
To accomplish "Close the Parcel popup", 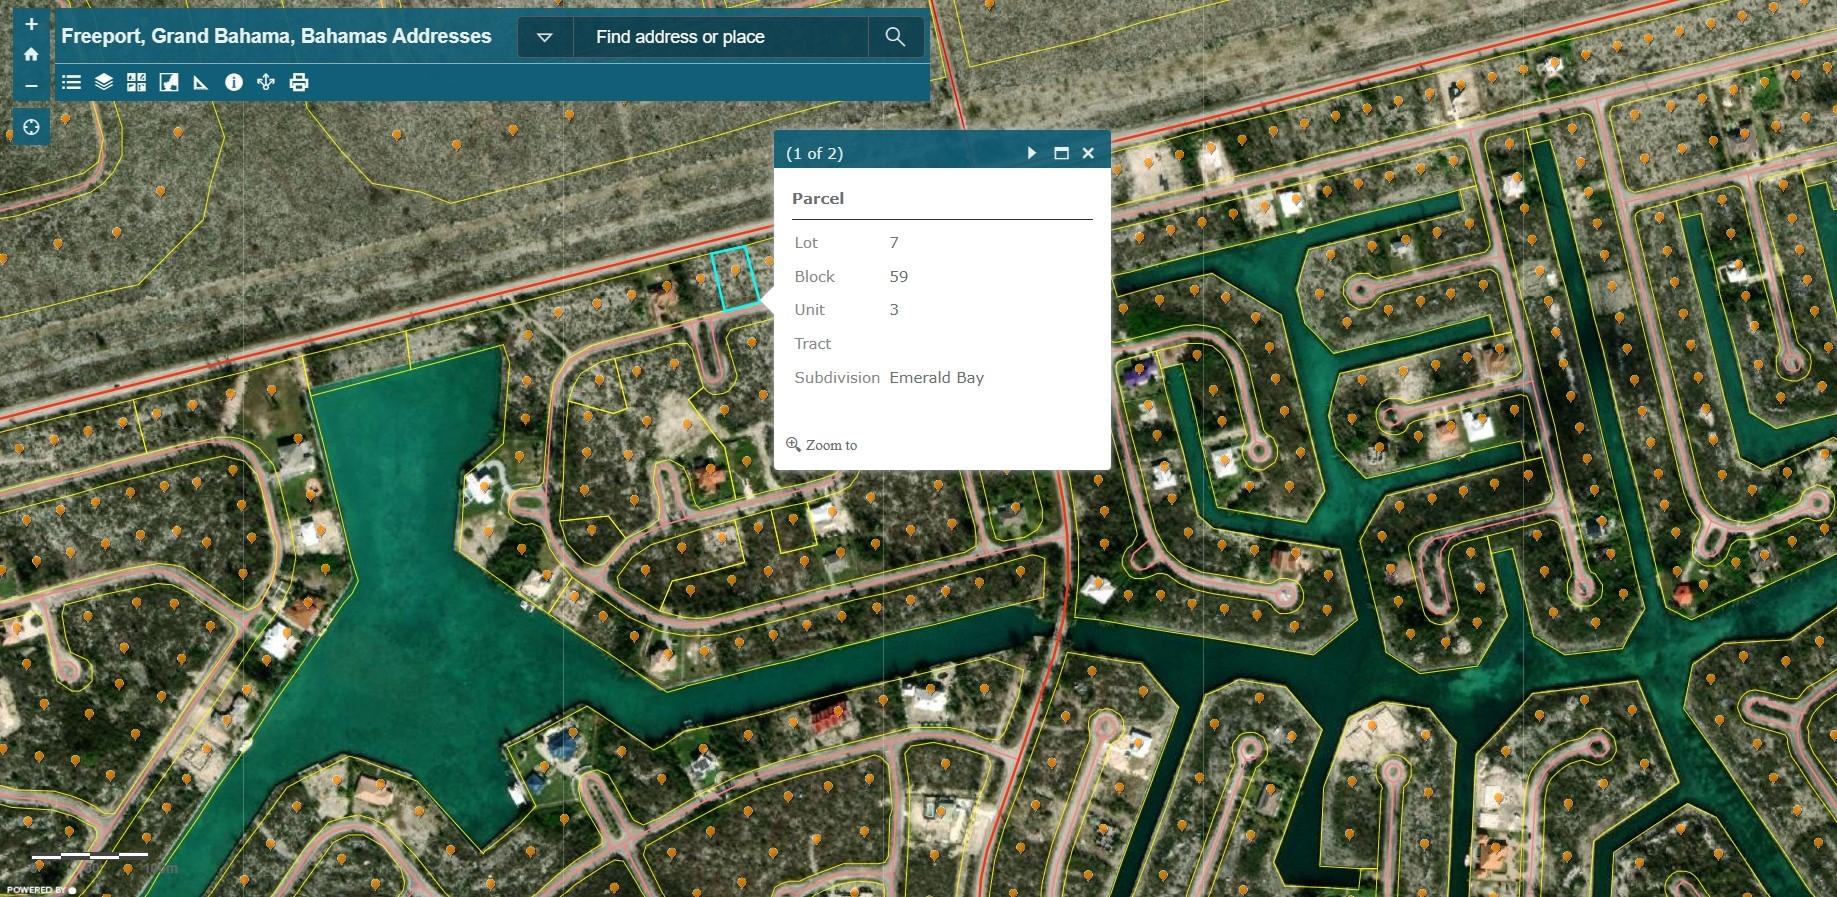I will click(1088, 153).
